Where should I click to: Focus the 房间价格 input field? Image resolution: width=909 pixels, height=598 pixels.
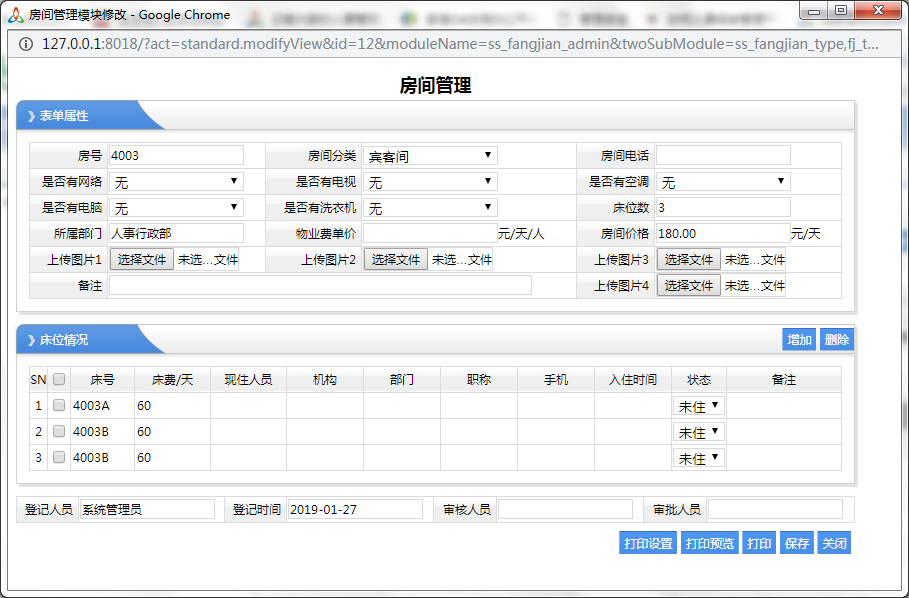[x=721, y=234]
